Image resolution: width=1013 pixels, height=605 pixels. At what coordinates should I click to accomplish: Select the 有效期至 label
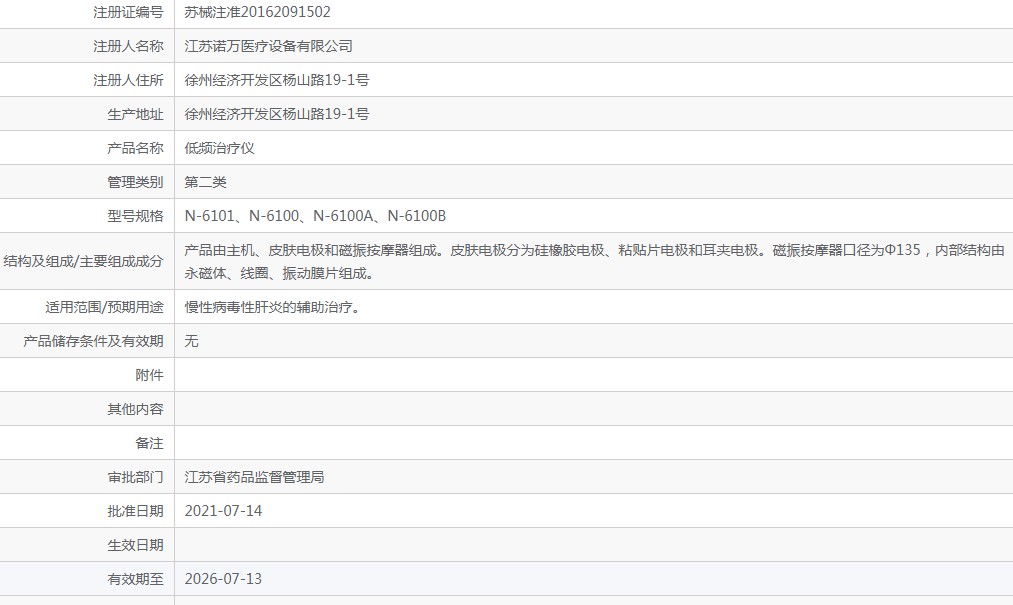tap(135, 579)
